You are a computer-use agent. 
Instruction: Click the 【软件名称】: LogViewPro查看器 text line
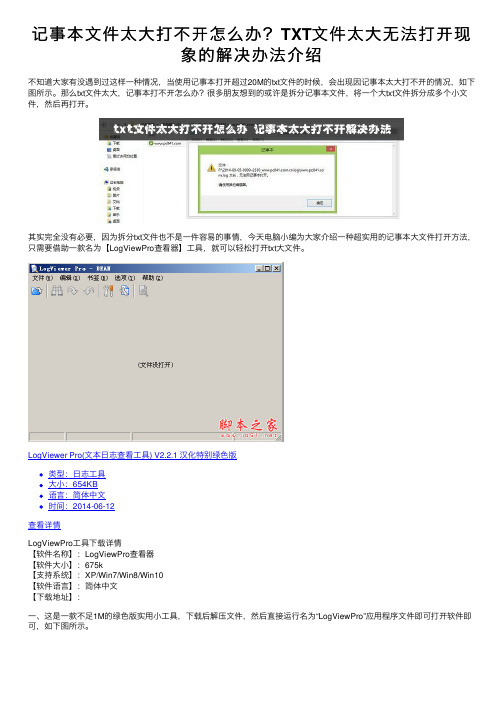91,554
